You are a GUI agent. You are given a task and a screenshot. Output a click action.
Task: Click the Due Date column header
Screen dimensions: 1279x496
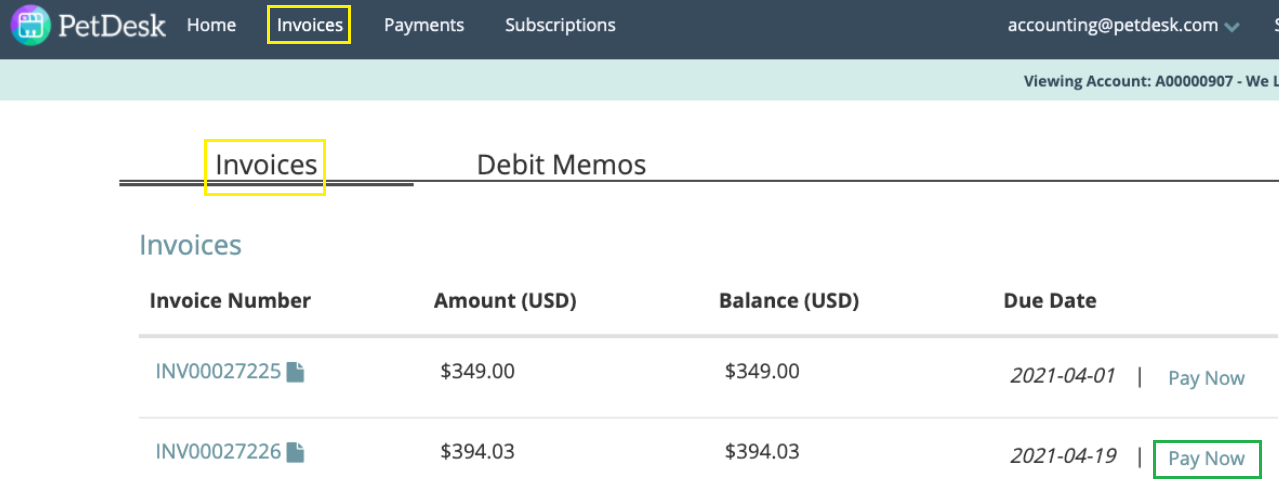(1050, 301)
